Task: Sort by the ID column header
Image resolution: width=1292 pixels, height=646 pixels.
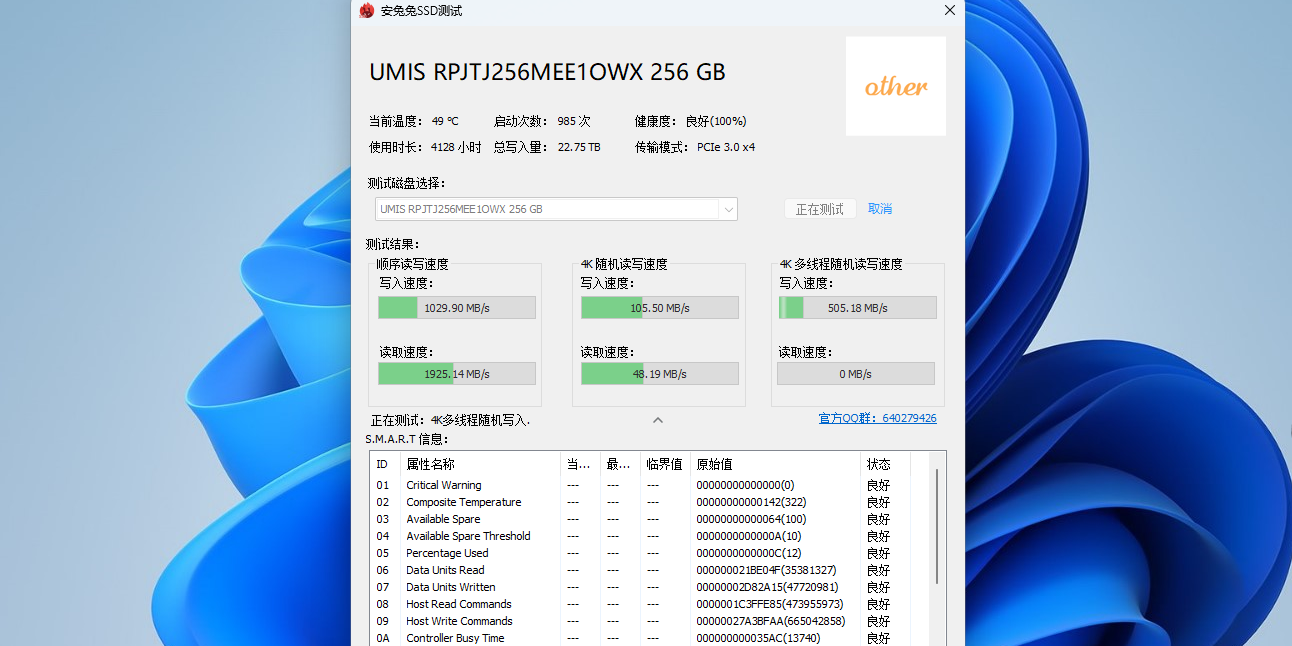Action: pyautogui.click(x=385, y=464)
